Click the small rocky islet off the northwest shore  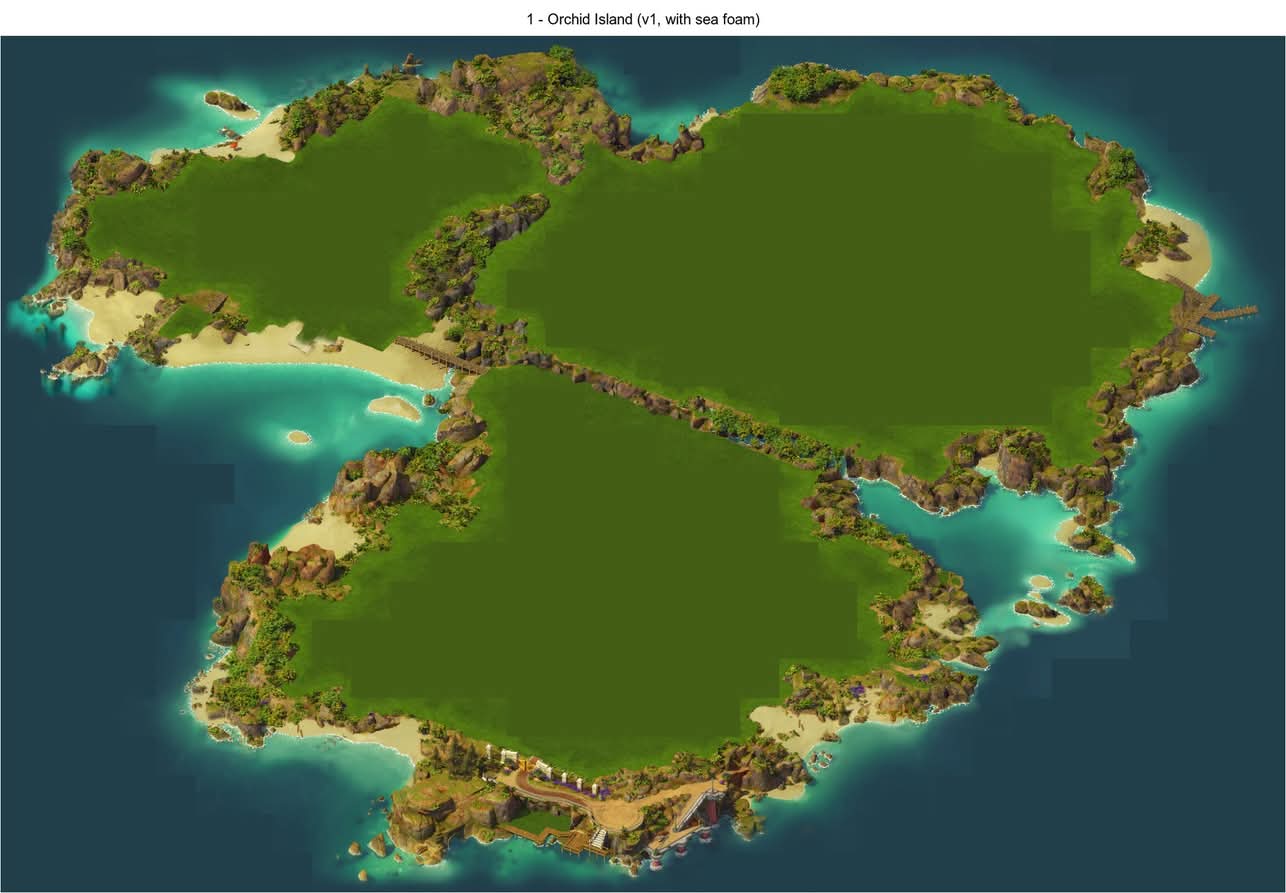click(227, 101)
